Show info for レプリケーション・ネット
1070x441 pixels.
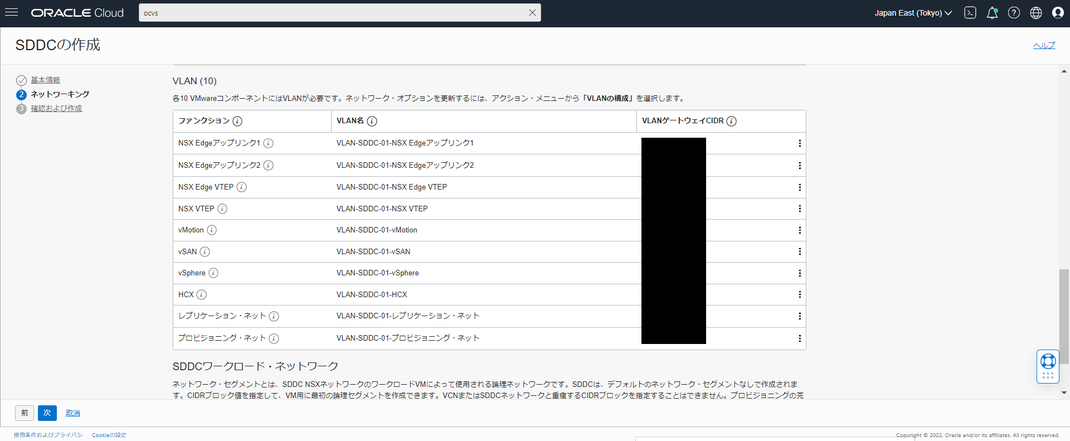coord(274,317)
